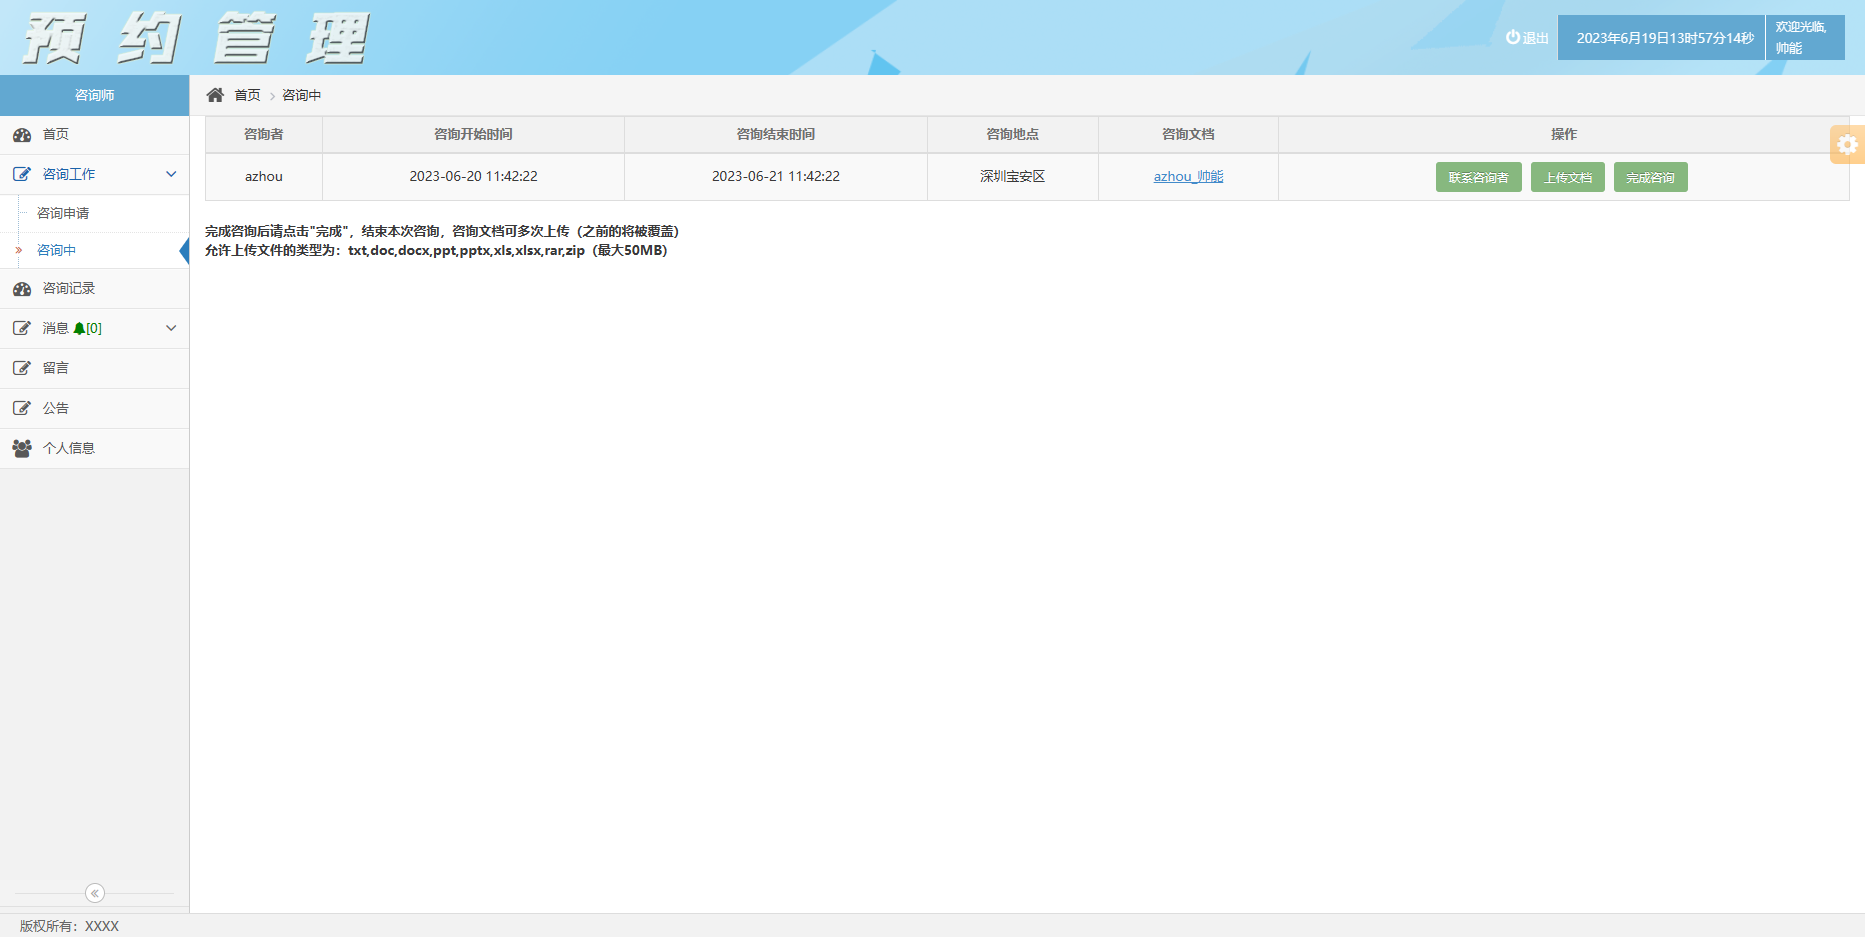Image resolution: width=1865 pixels, height=937 pixels.
Task: Click the edit icon beside 消息
Action: tap(22, 328)
